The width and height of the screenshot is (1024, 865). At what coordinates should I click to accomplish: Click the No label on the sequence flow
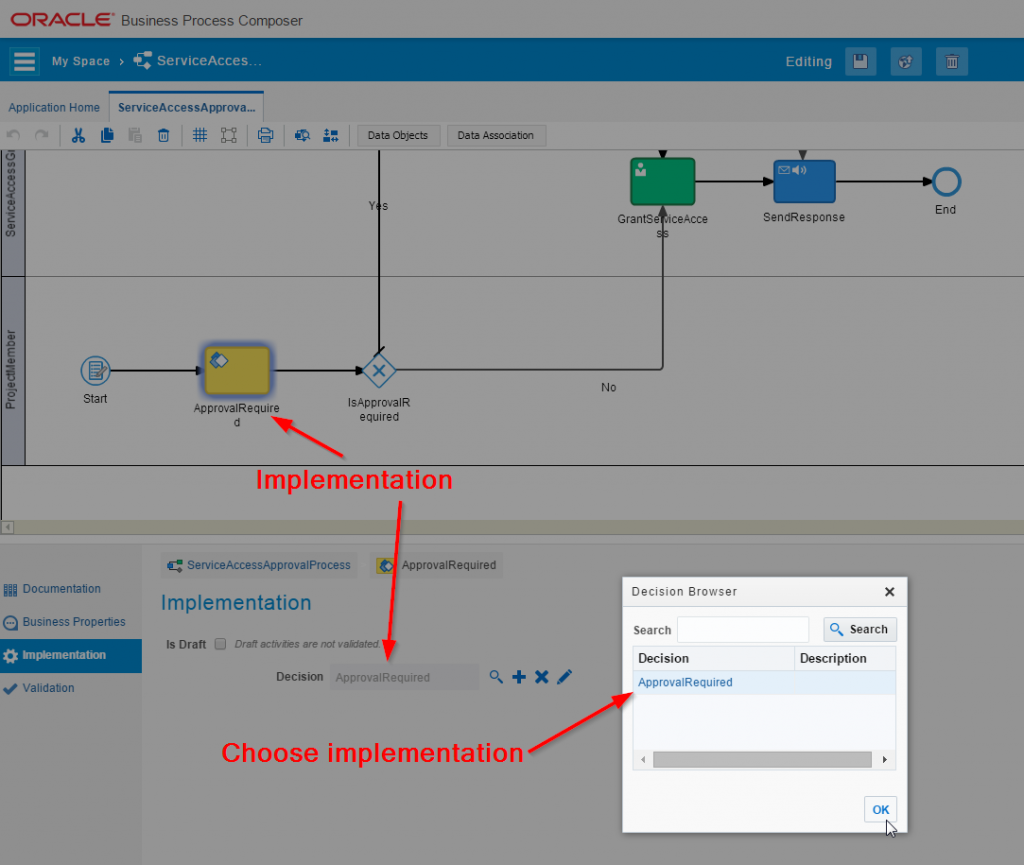609,388
